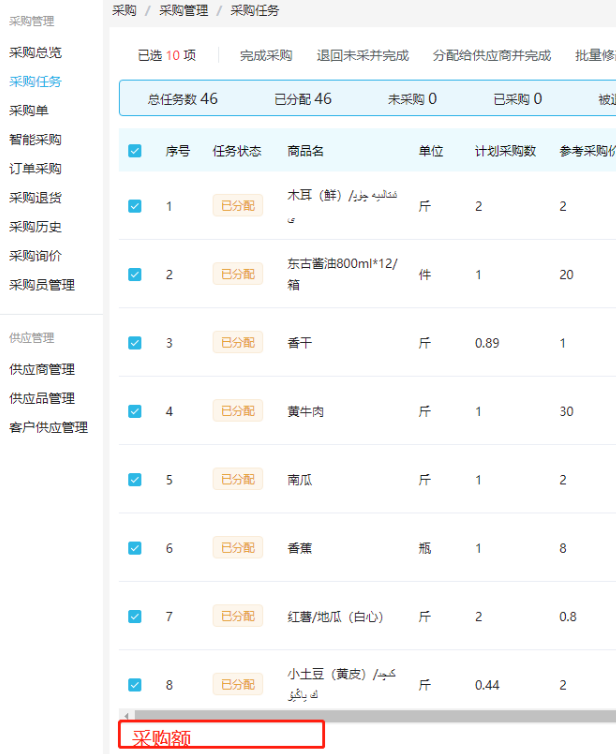Open 采购历史 sidebar item
The image size is (616, 754).
pos(35,226)
